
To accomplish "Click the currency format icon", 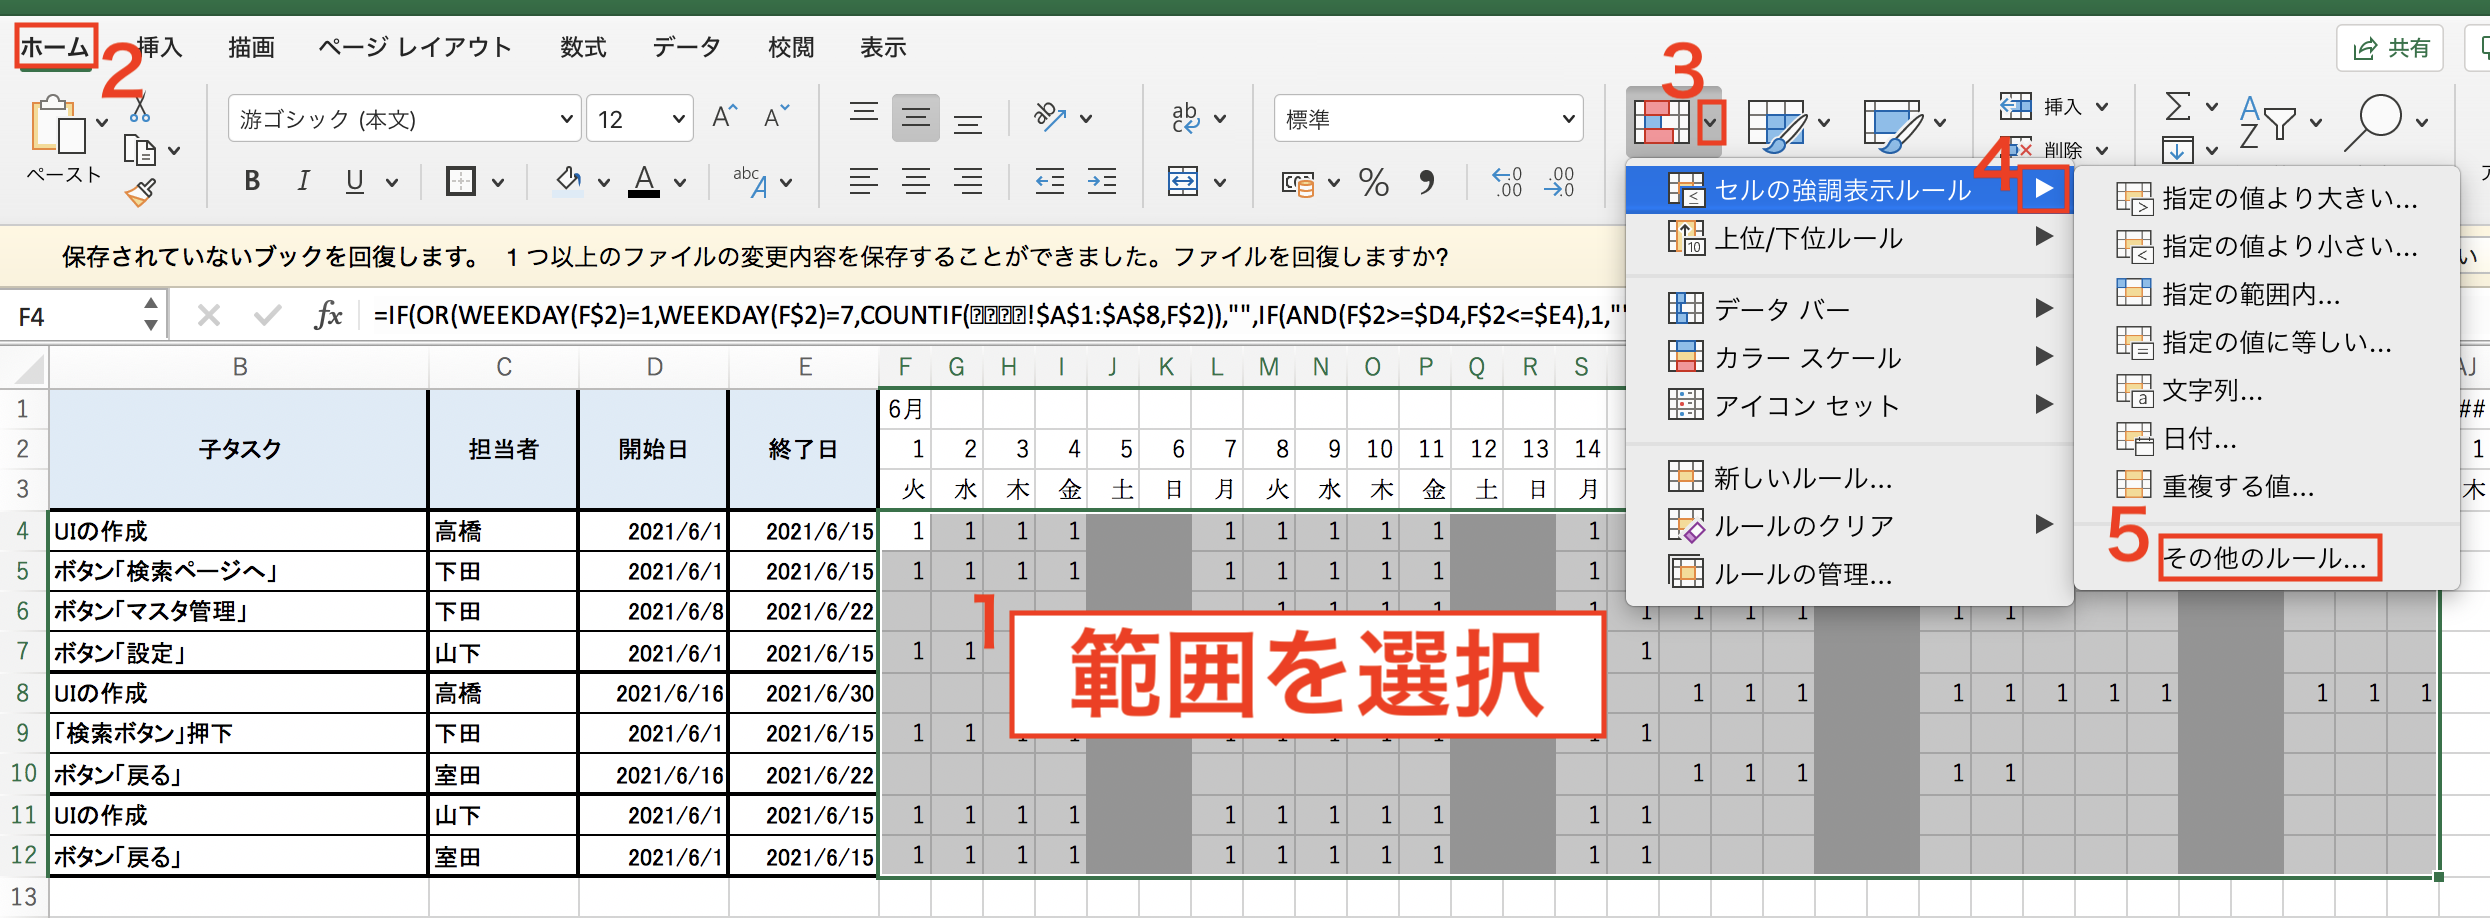I will point(1298,183).
